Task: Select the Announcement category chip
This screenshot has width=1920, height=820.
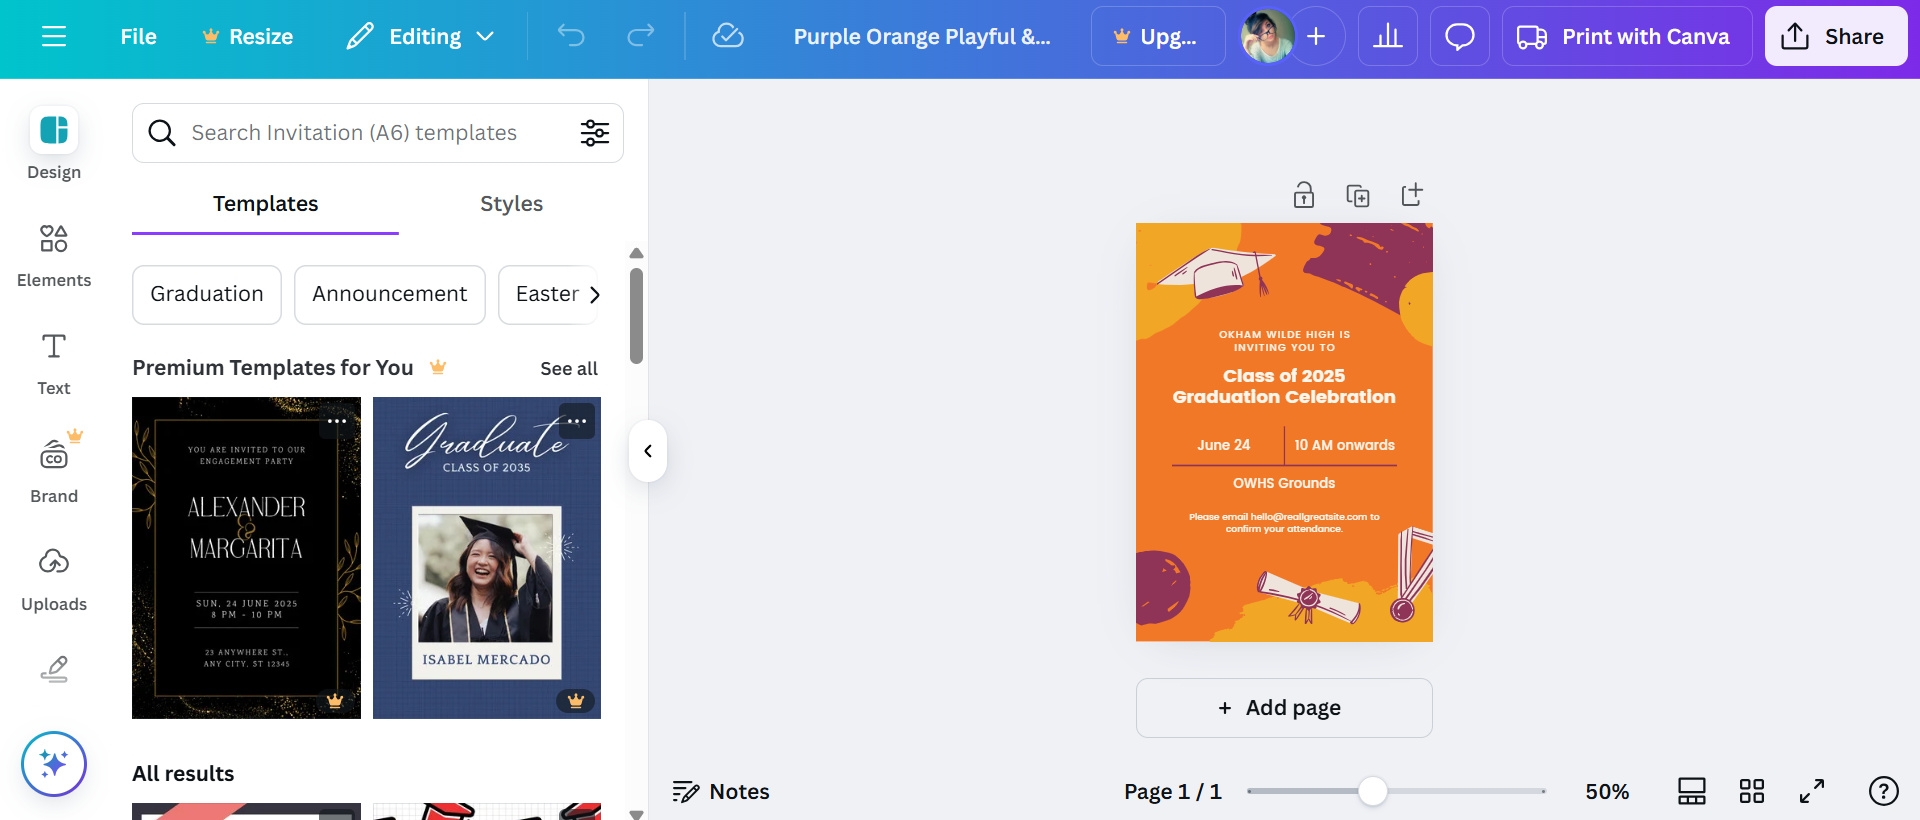Action: (390, 294)
